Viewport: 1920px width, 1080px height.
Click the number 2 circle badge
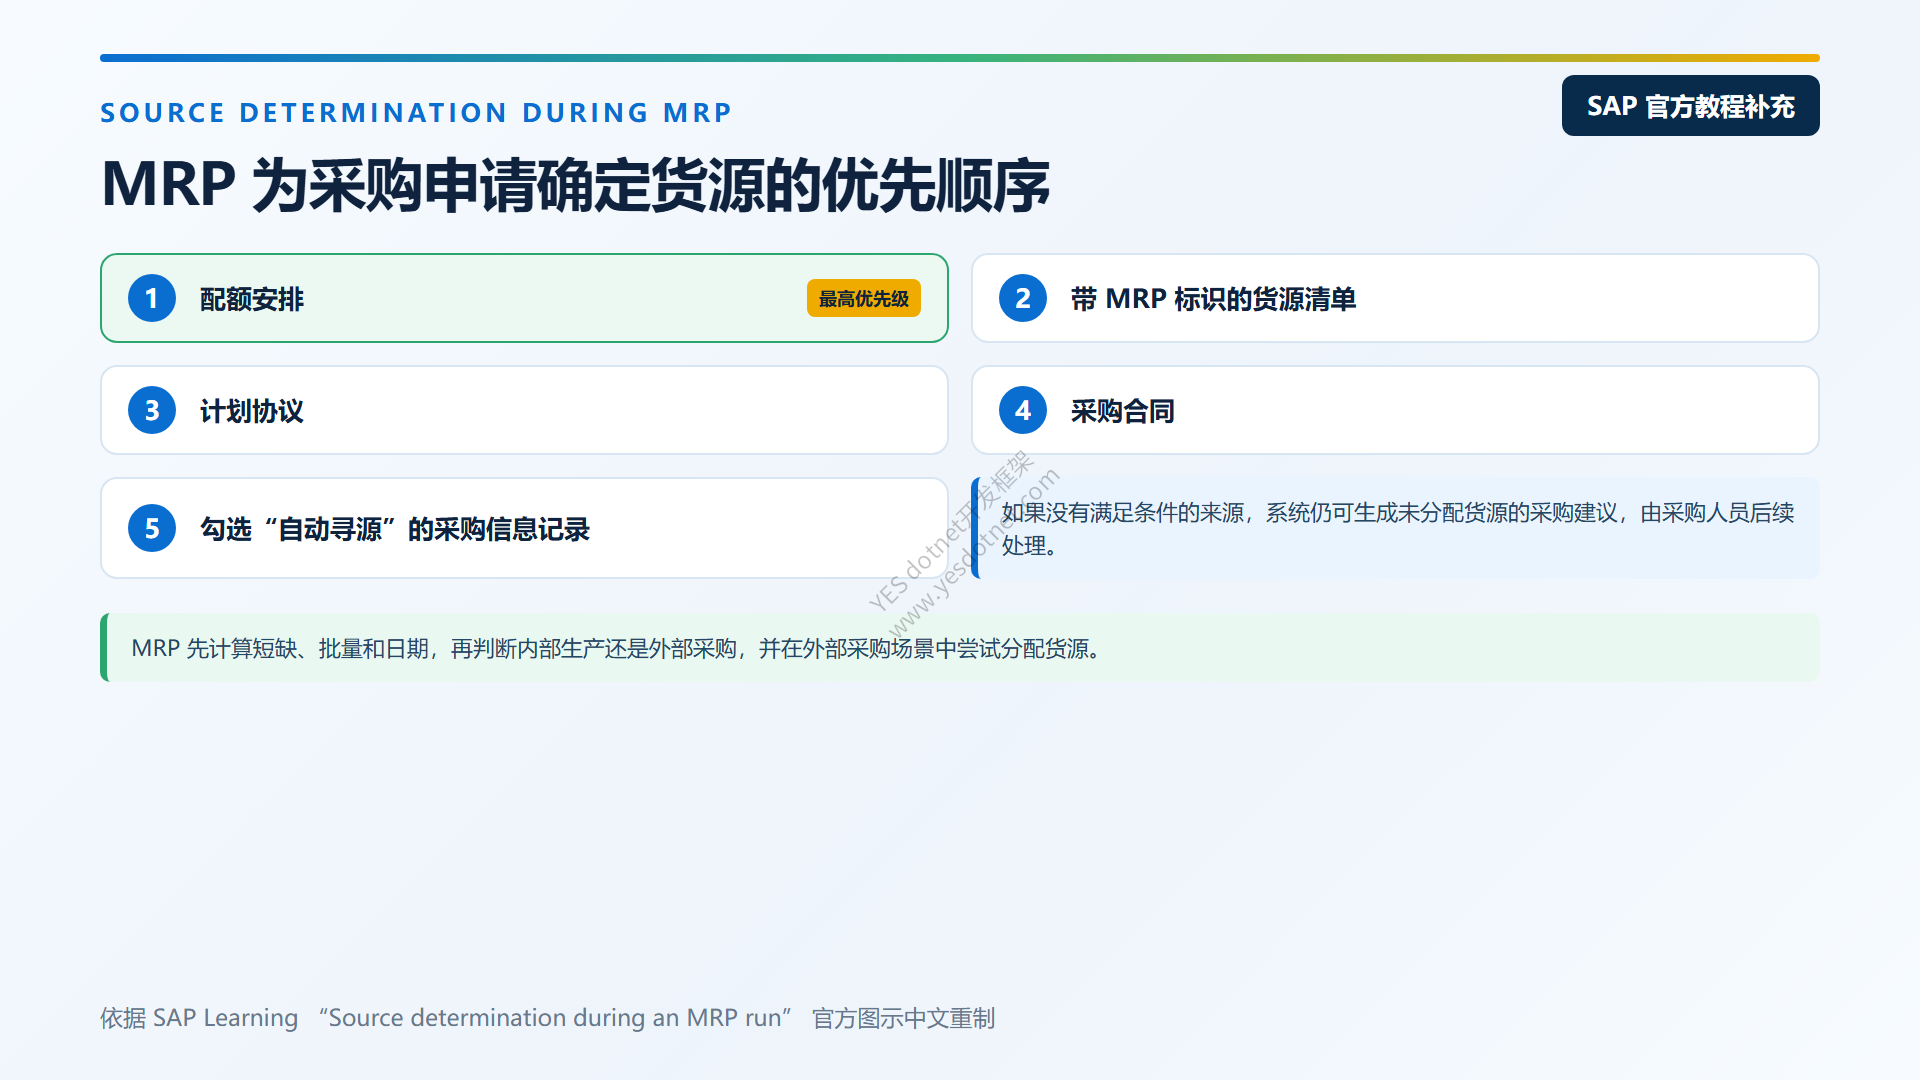1023,298
